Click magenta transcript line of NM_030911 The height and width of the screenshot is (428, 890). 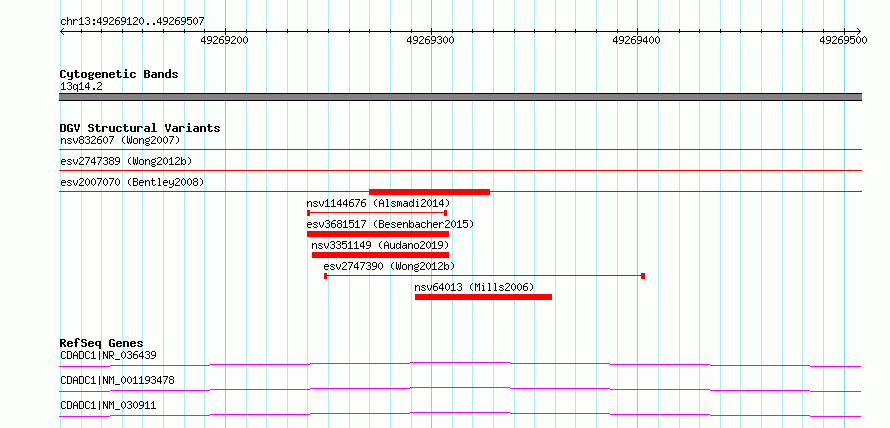click(460, 414)
